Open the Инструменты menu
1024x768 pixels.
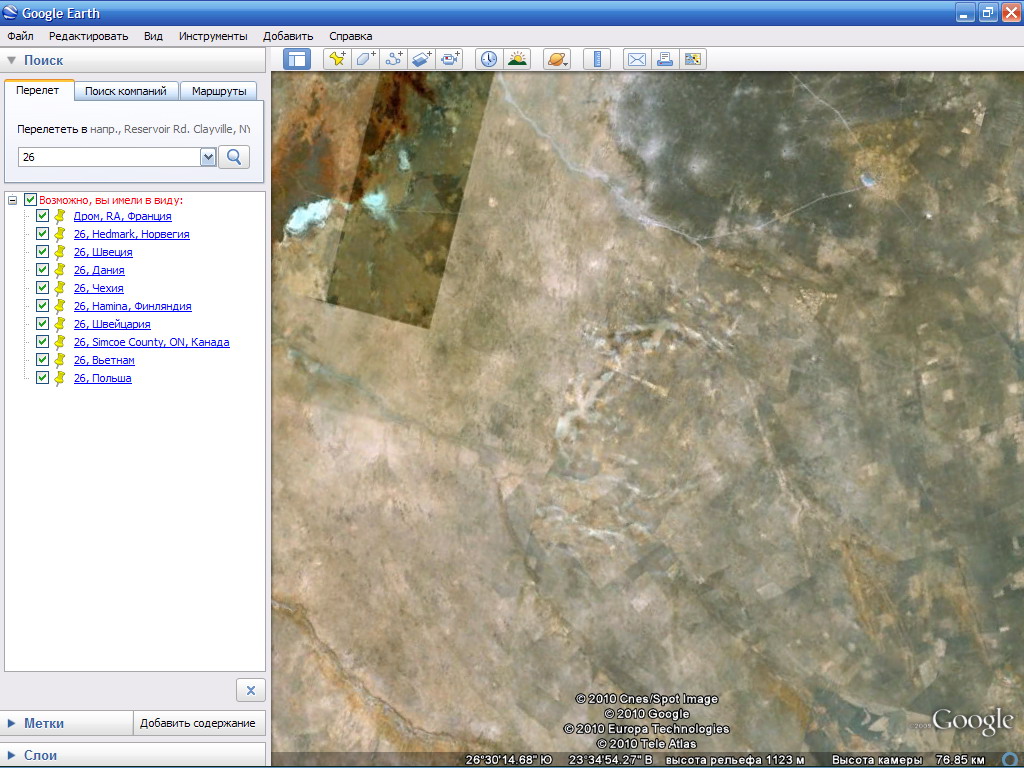click(x=213, y=36)
